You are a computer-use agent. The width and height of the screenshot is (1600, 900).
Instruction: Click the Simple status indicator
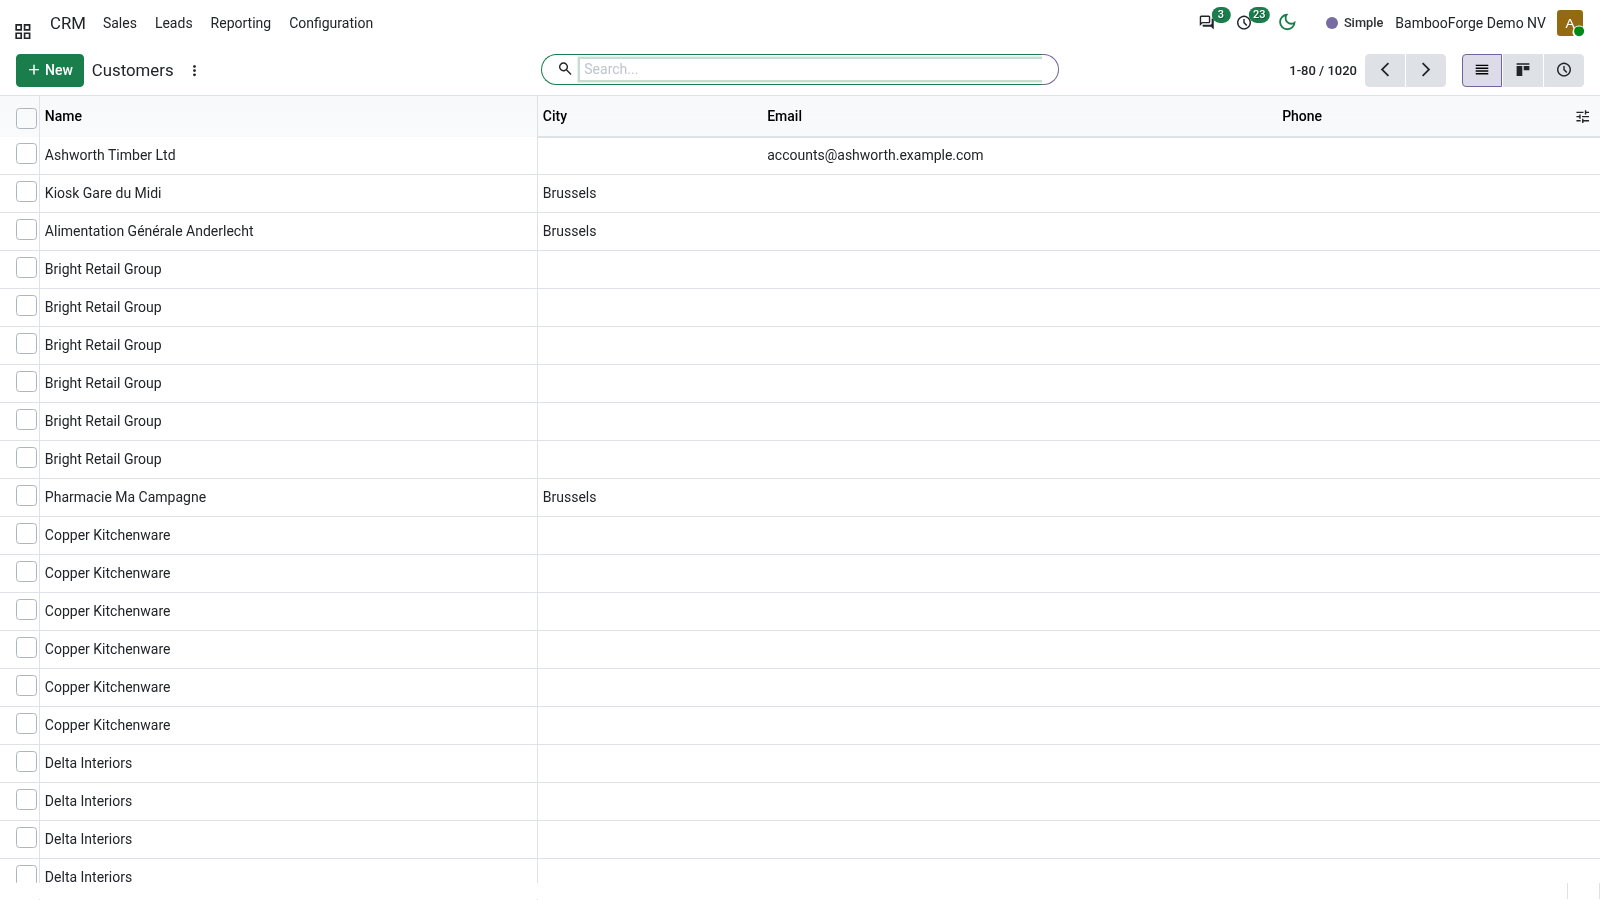coord(1354,23)
